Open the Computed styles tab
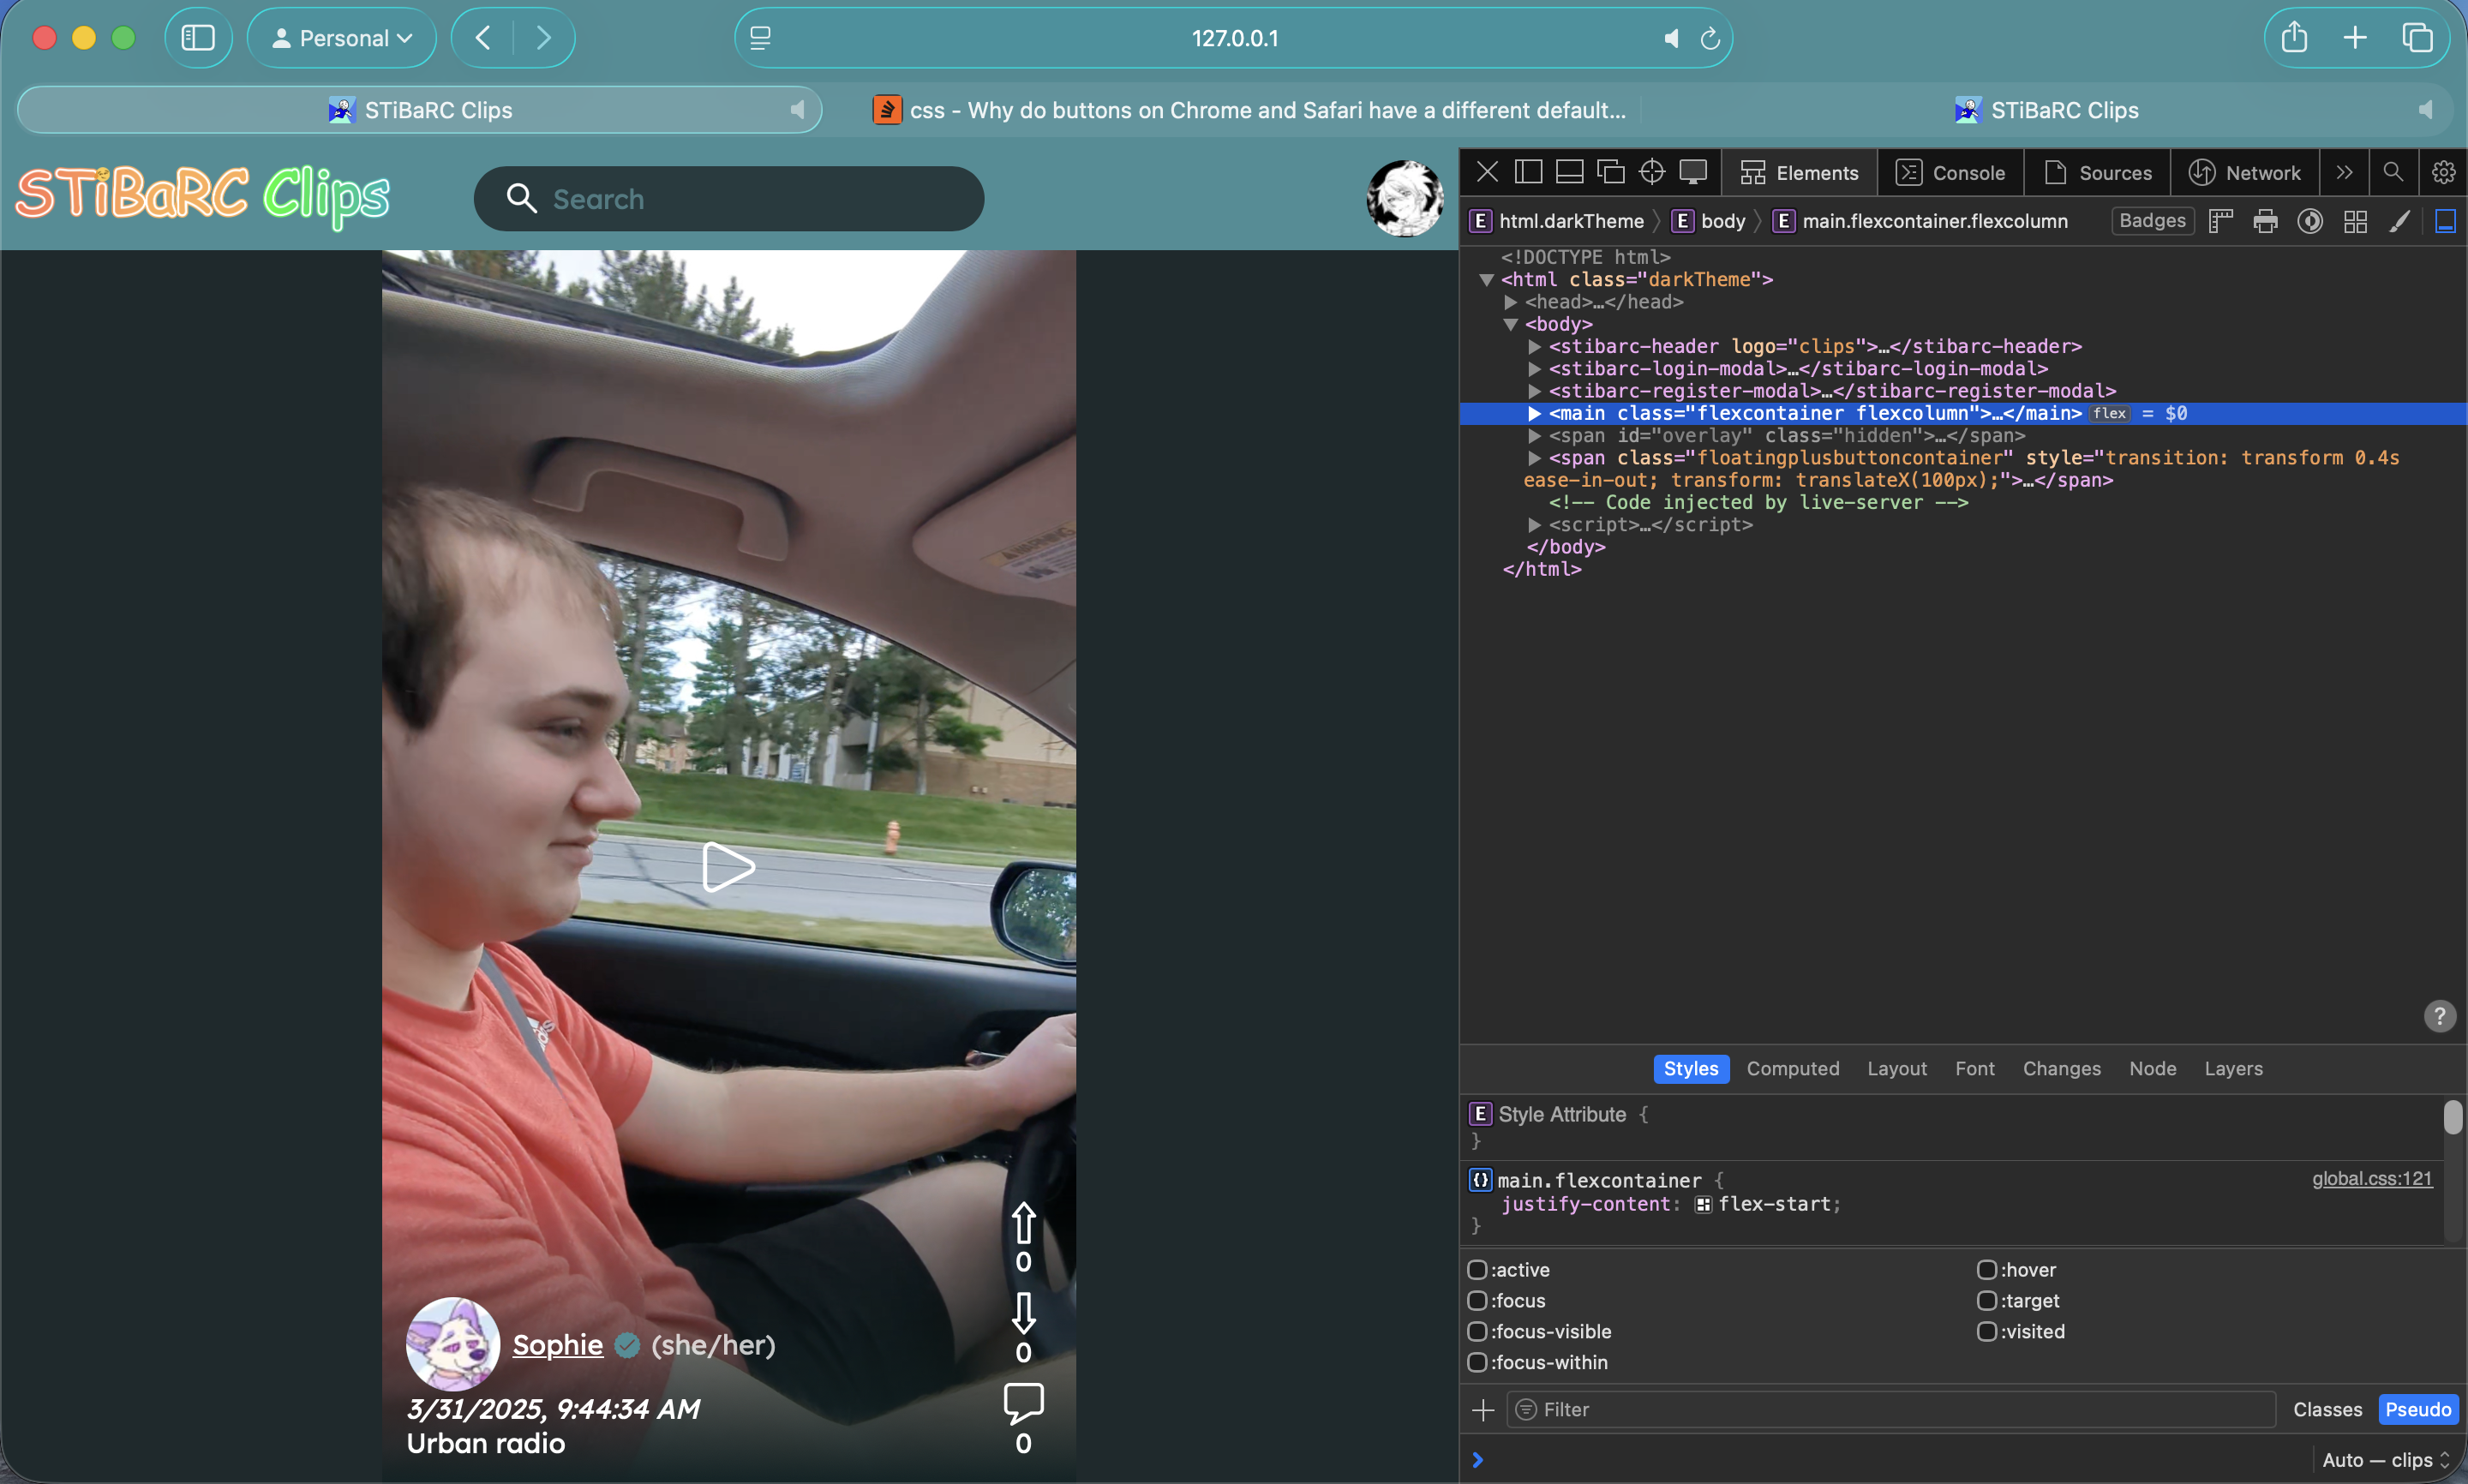Viewport: 2468px width, 1484px height. tap(1792, 1068)
